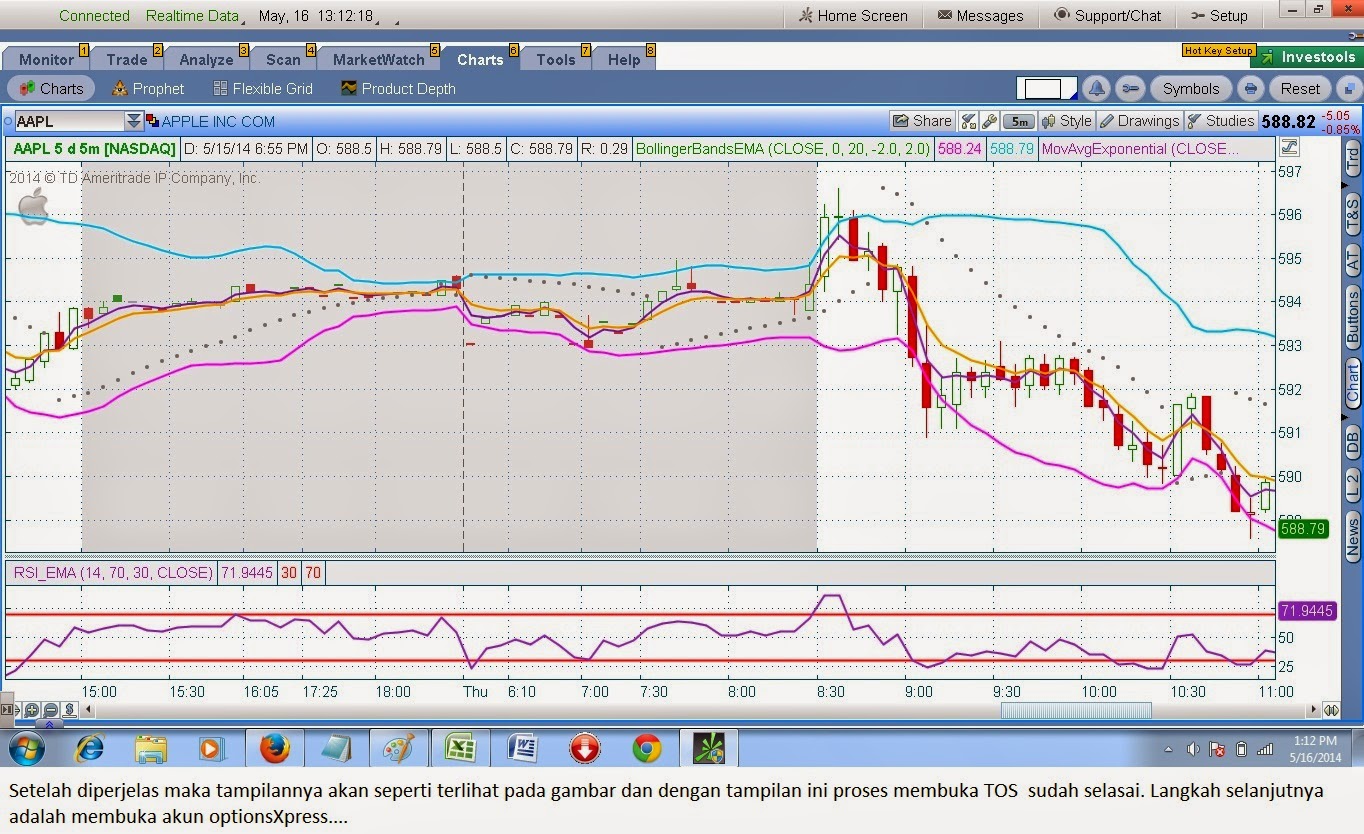Click the thinkorswim taskbar icon

coord(709,748)
